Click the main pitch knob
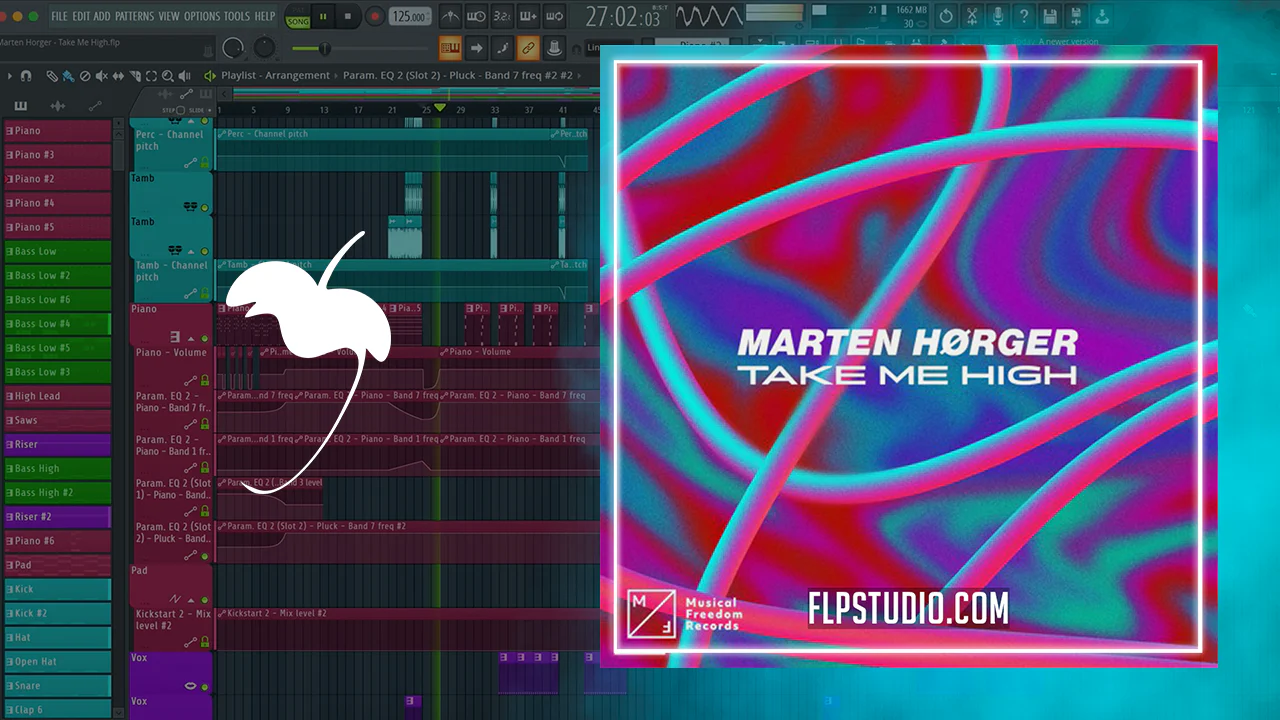Image resolution: width=1280 pixels, height=720 pixels. click(265, 48)
